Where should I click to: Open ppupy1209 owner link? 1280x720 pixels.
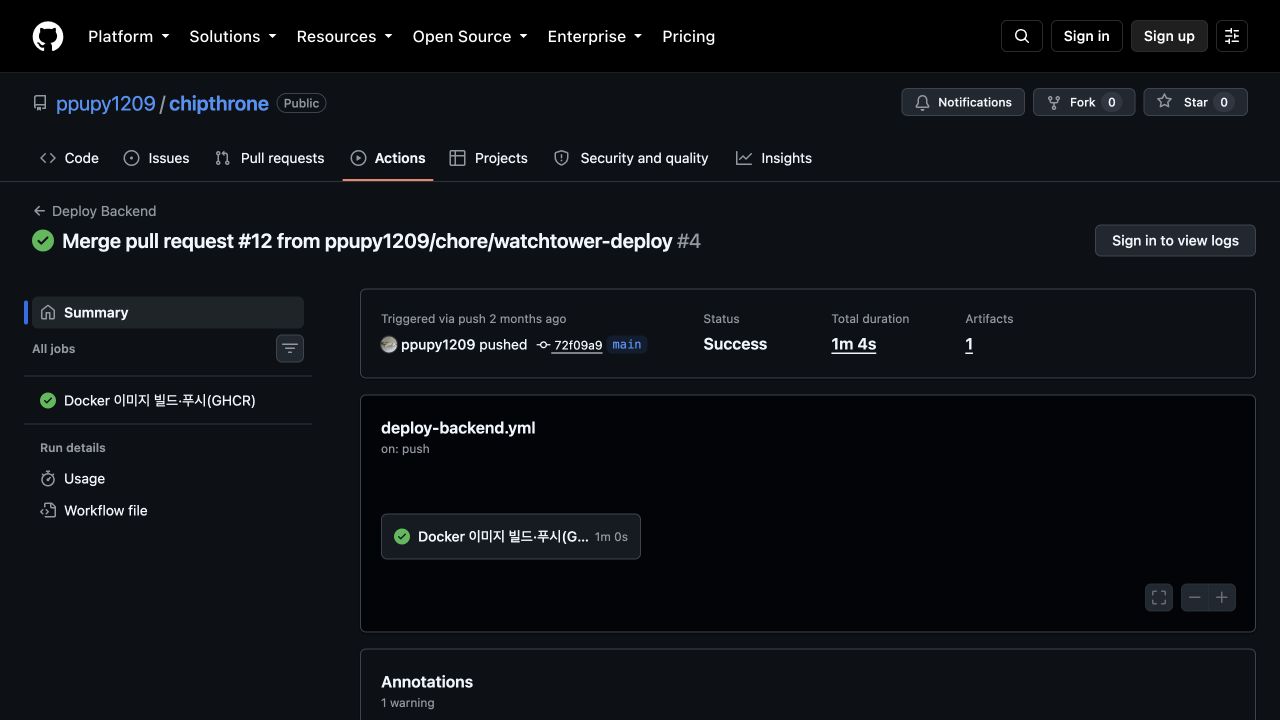click(106, 103)
